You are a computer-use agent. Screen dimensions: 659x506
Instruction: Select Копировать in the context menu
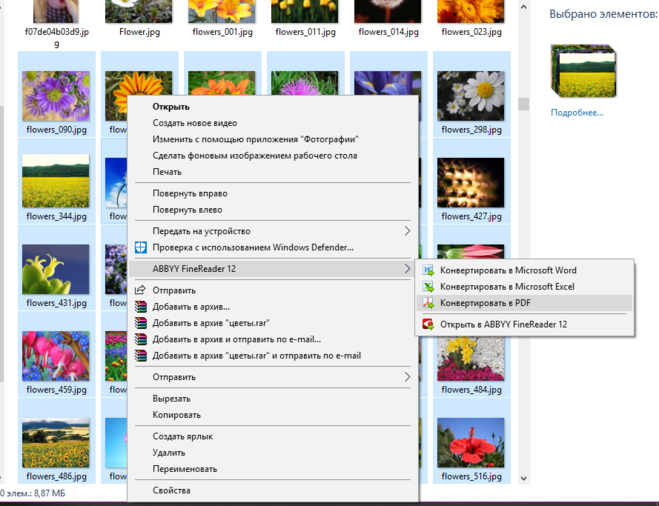click(177, 415)
